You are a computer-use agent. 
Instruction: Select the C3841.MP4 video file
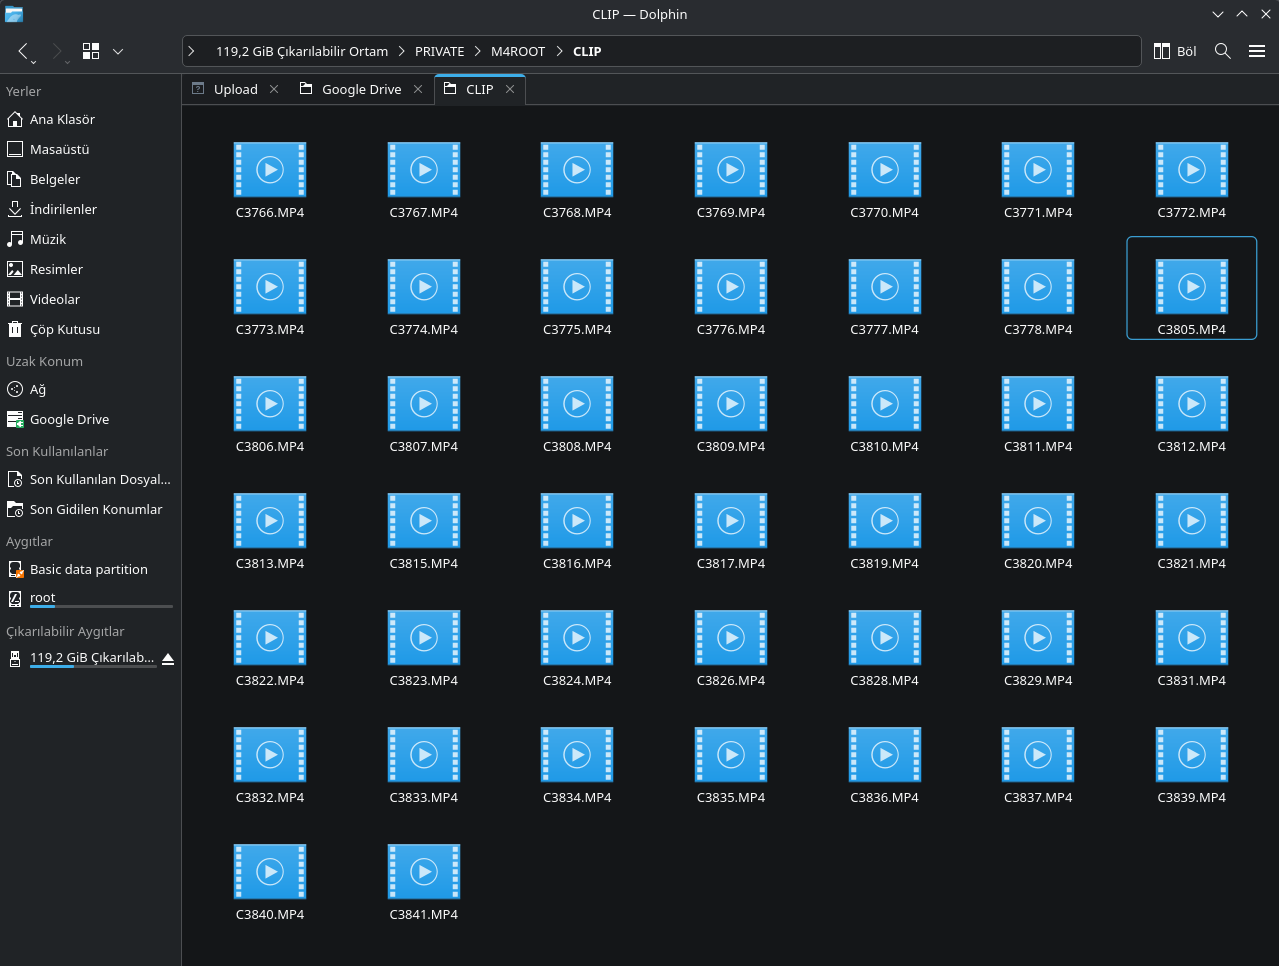coord(424,881)
